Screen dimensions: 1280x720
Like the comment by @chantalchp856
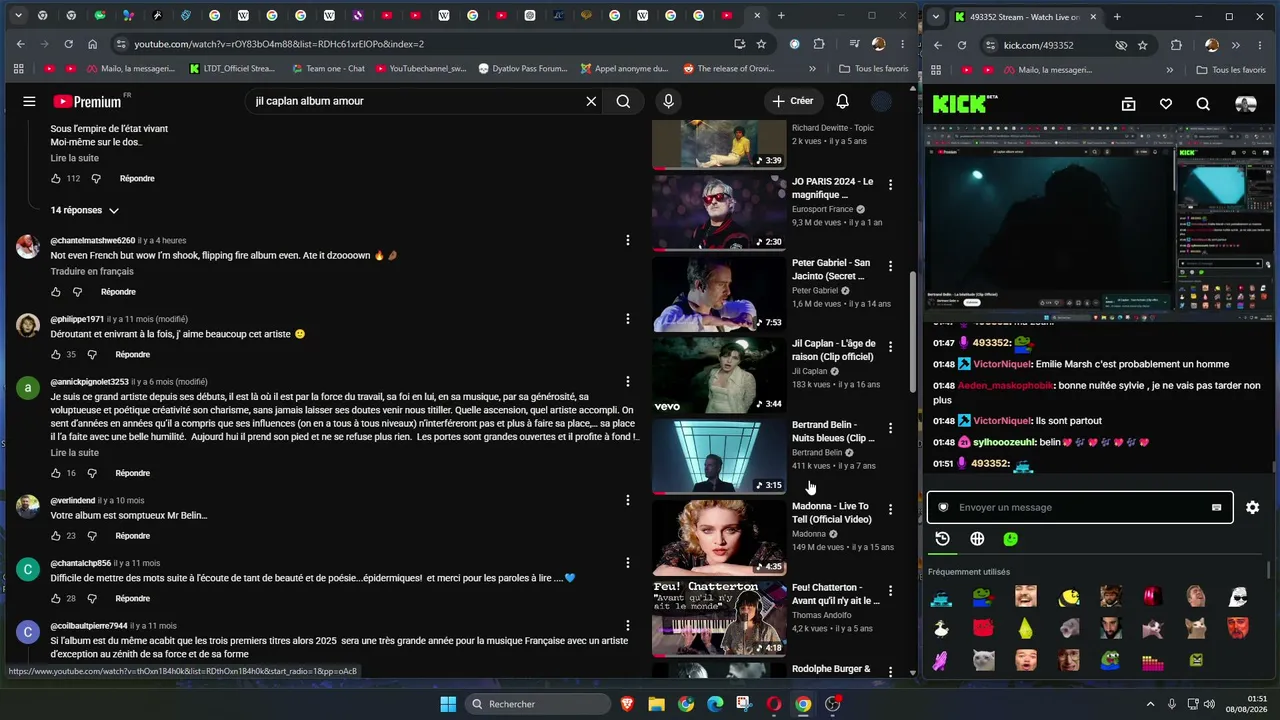click(56, 599)
